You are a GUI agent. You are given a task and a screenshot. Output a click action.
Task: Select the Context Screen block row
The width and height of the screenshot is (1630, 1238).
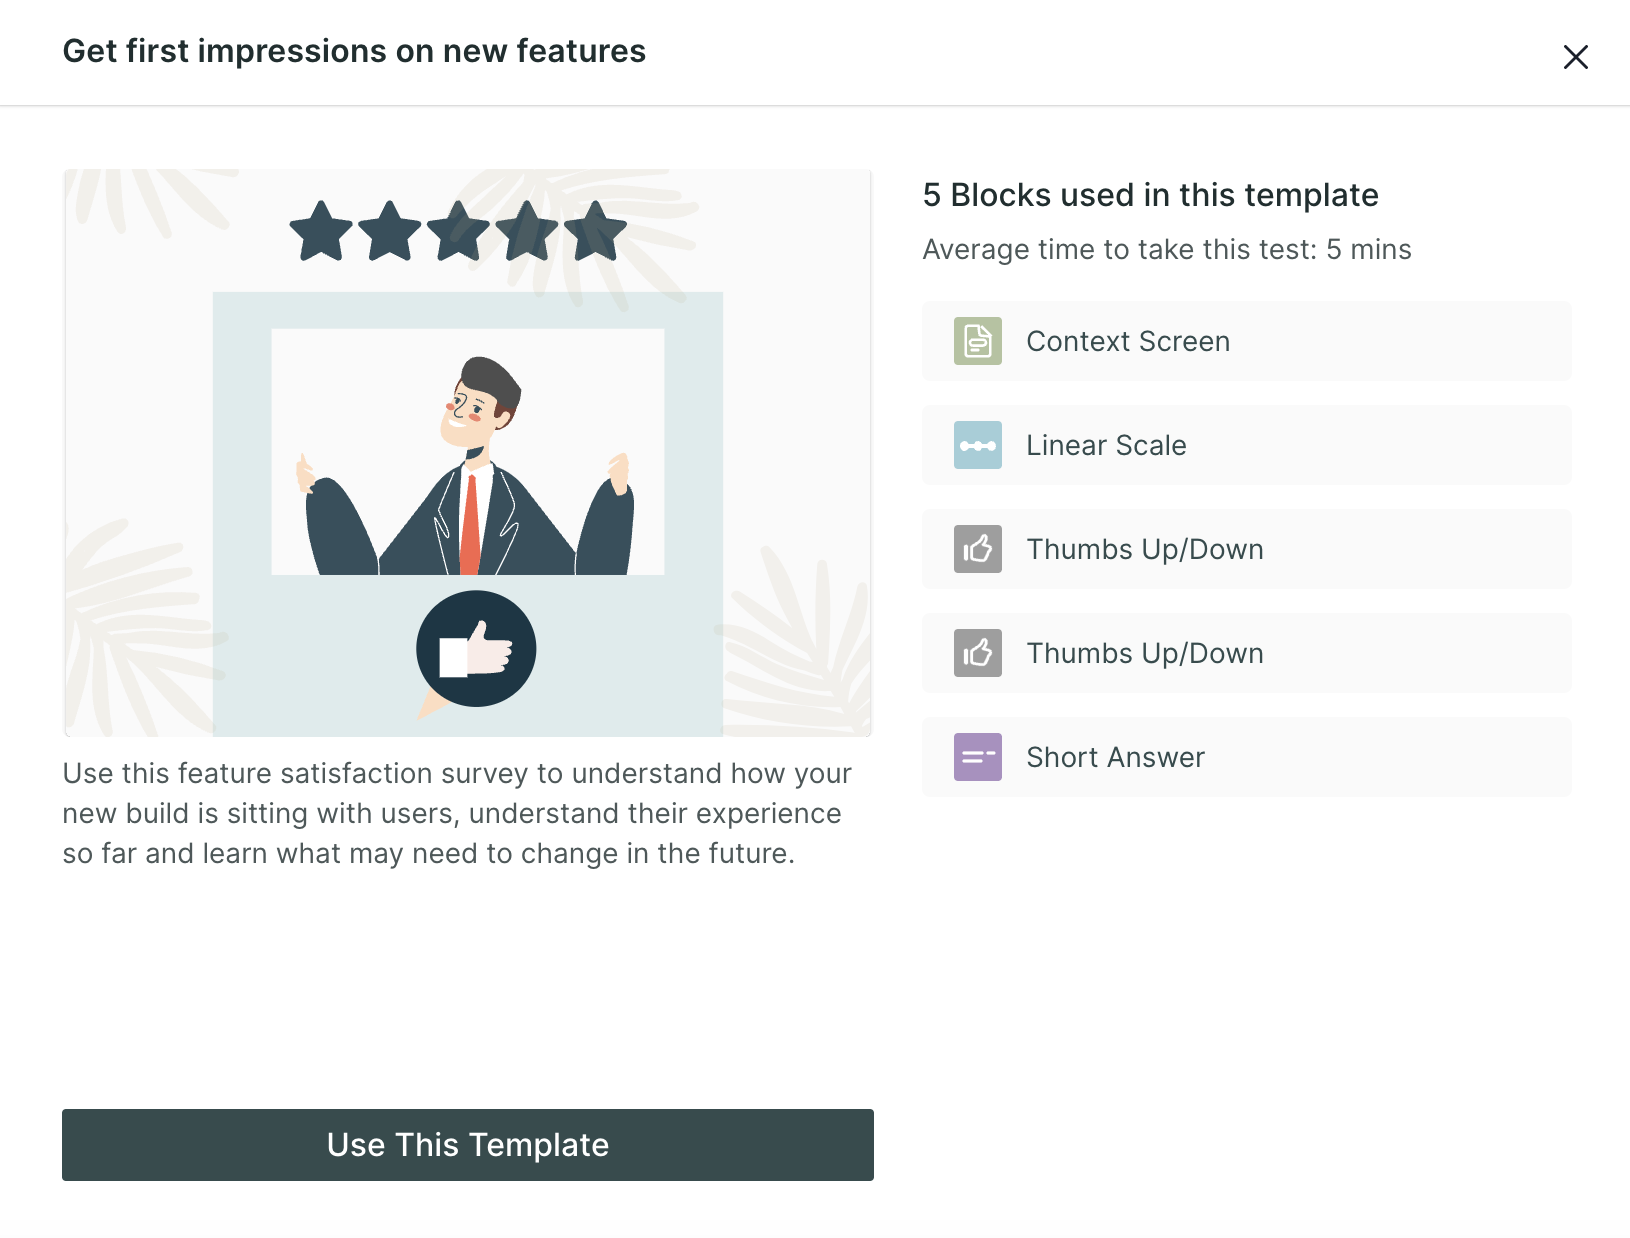tap(1247, 341)
